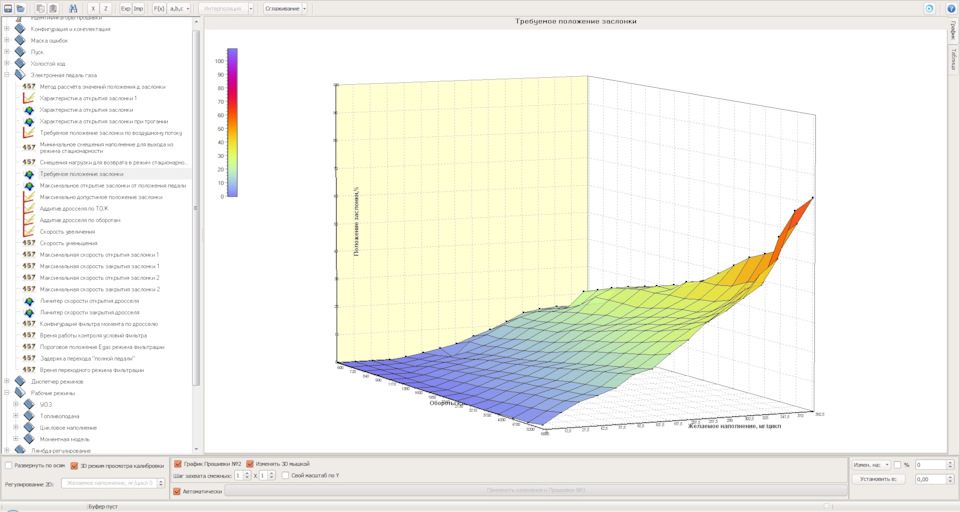
Task: Open the help question mark icon
Action: point(951,8)
